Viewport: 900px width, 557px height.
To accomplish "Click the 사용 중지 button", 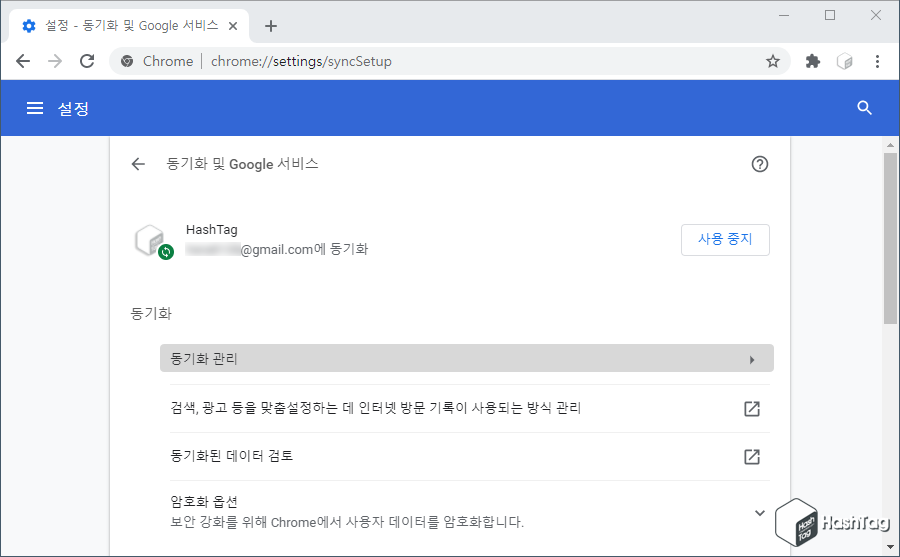I will click(725, 239).
